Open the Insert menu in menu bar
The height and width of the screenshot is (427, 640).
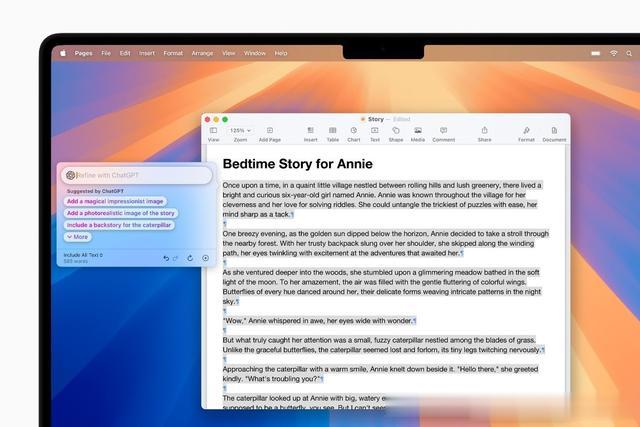pos(147,53)
